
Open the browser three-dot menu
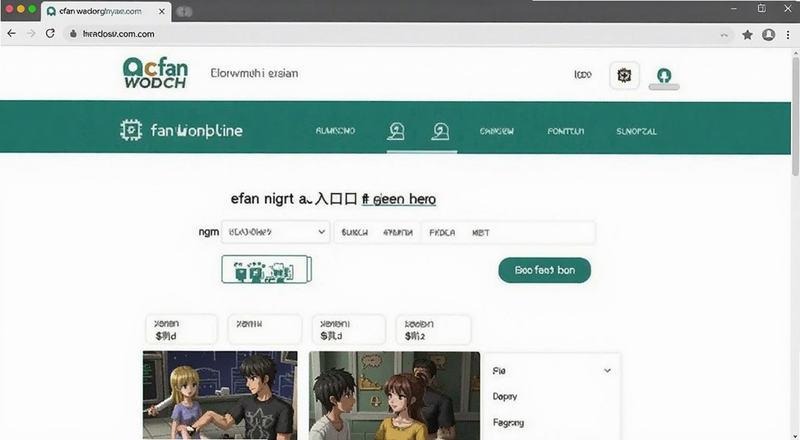pyautogui.click(x=788, y=35)
